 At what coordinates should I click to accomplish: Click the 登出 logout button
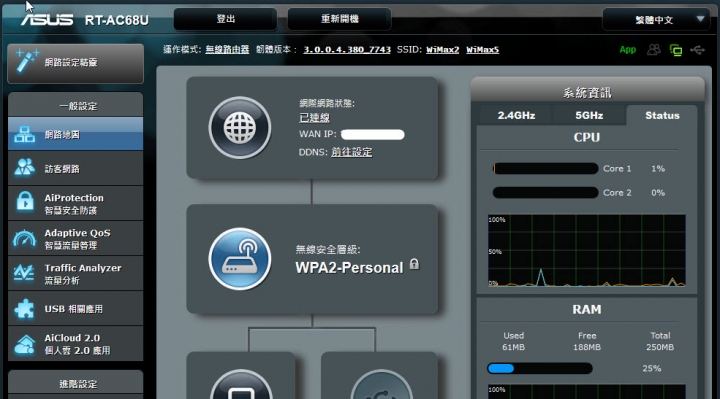225,19
